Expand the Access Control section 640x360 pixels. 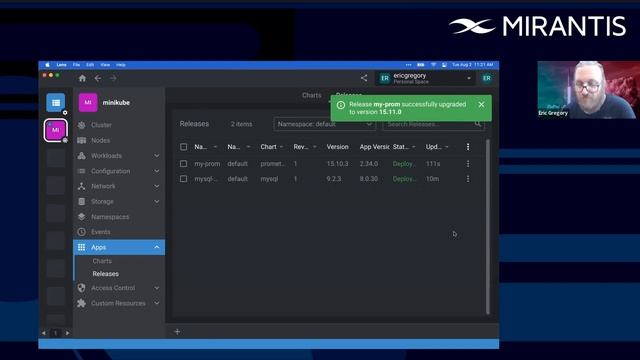(x=156, y=288)
